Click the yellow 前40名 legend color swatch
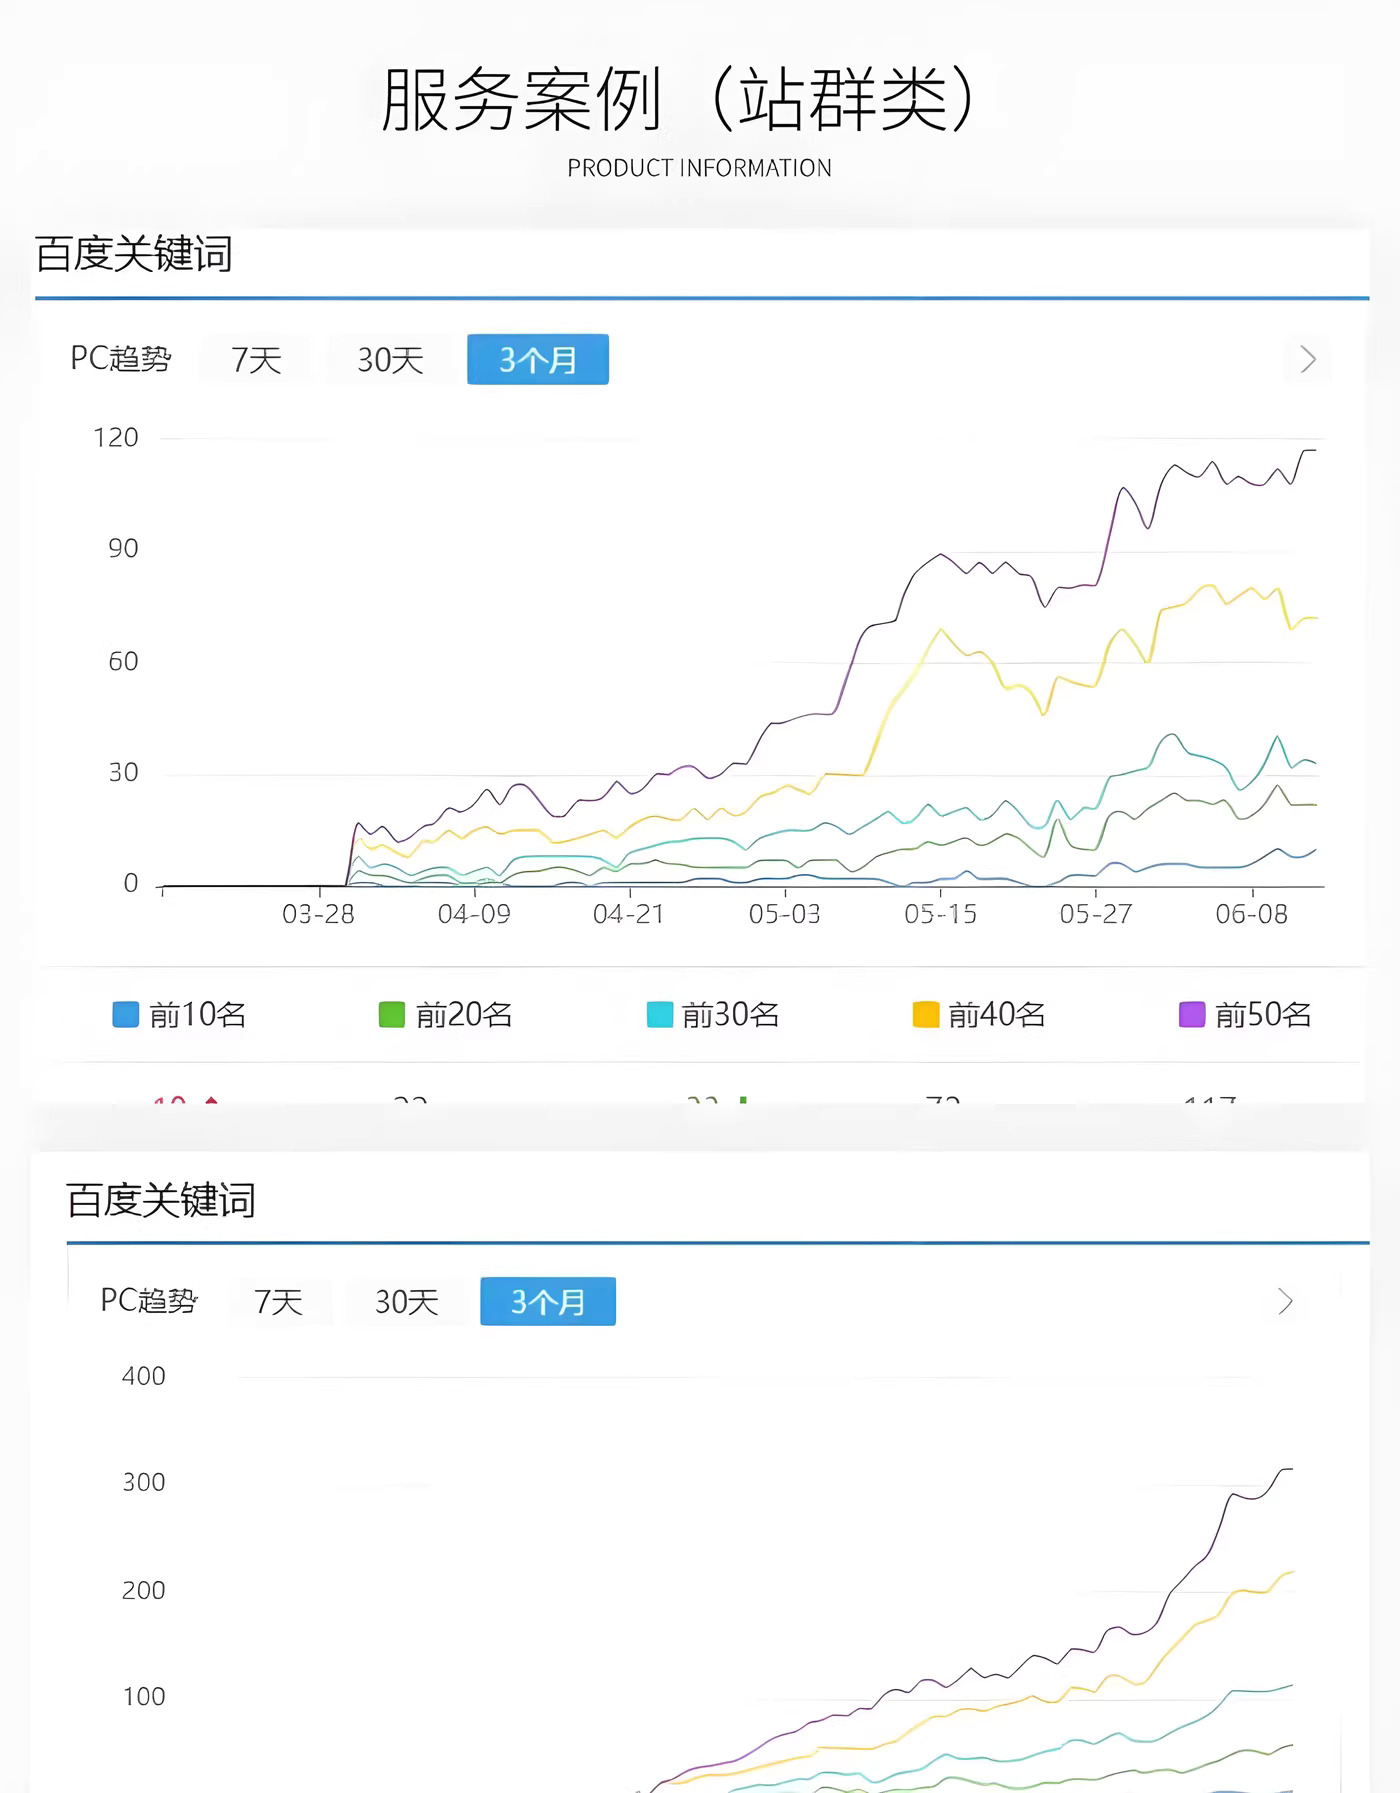This screenshot has width=1400, height=1793. (926, 1015)
